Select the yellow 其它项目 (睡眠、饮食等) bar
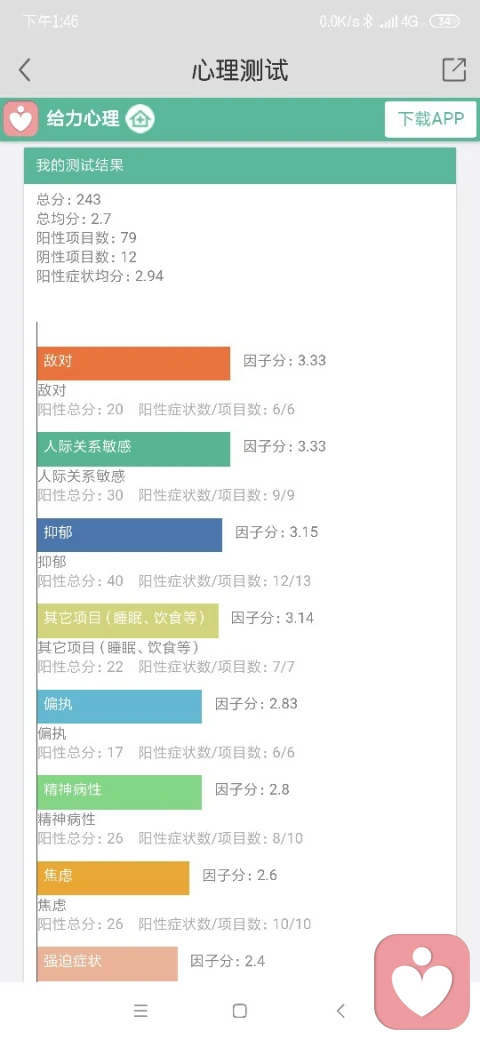 (128, 620)
